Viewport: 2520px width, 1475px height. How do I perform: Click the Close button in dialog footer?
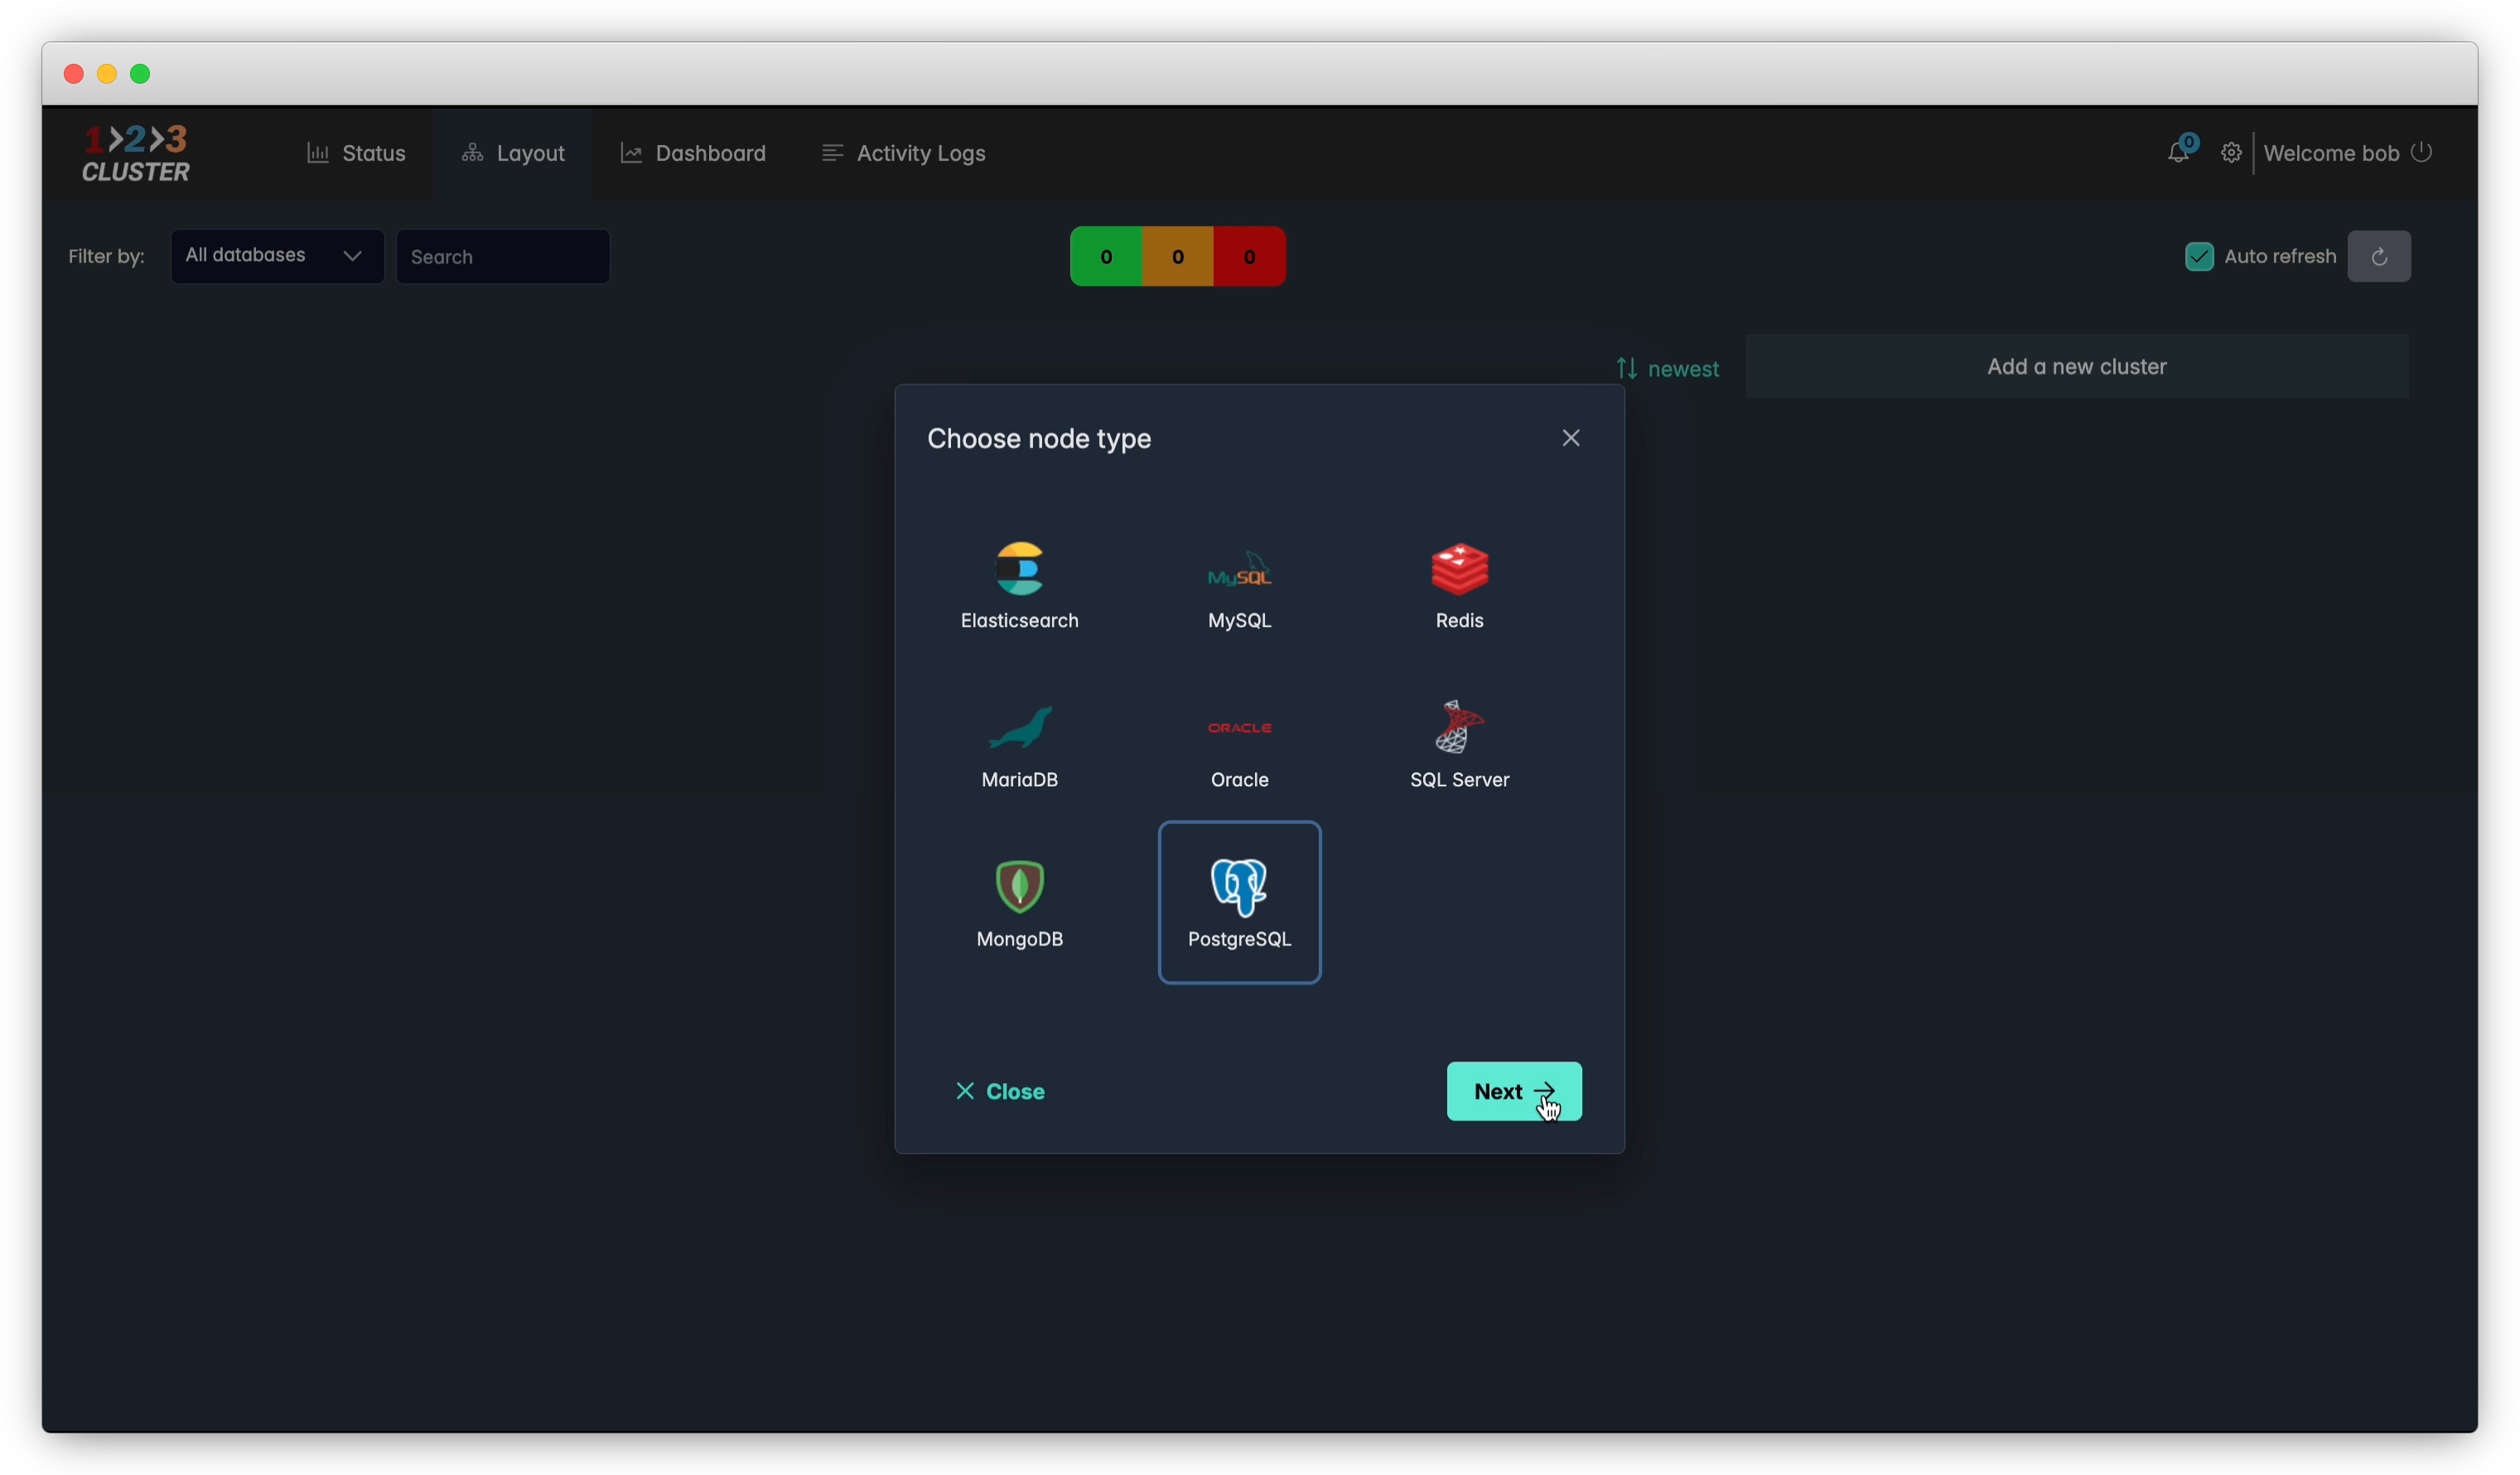tap(999, 1091)
